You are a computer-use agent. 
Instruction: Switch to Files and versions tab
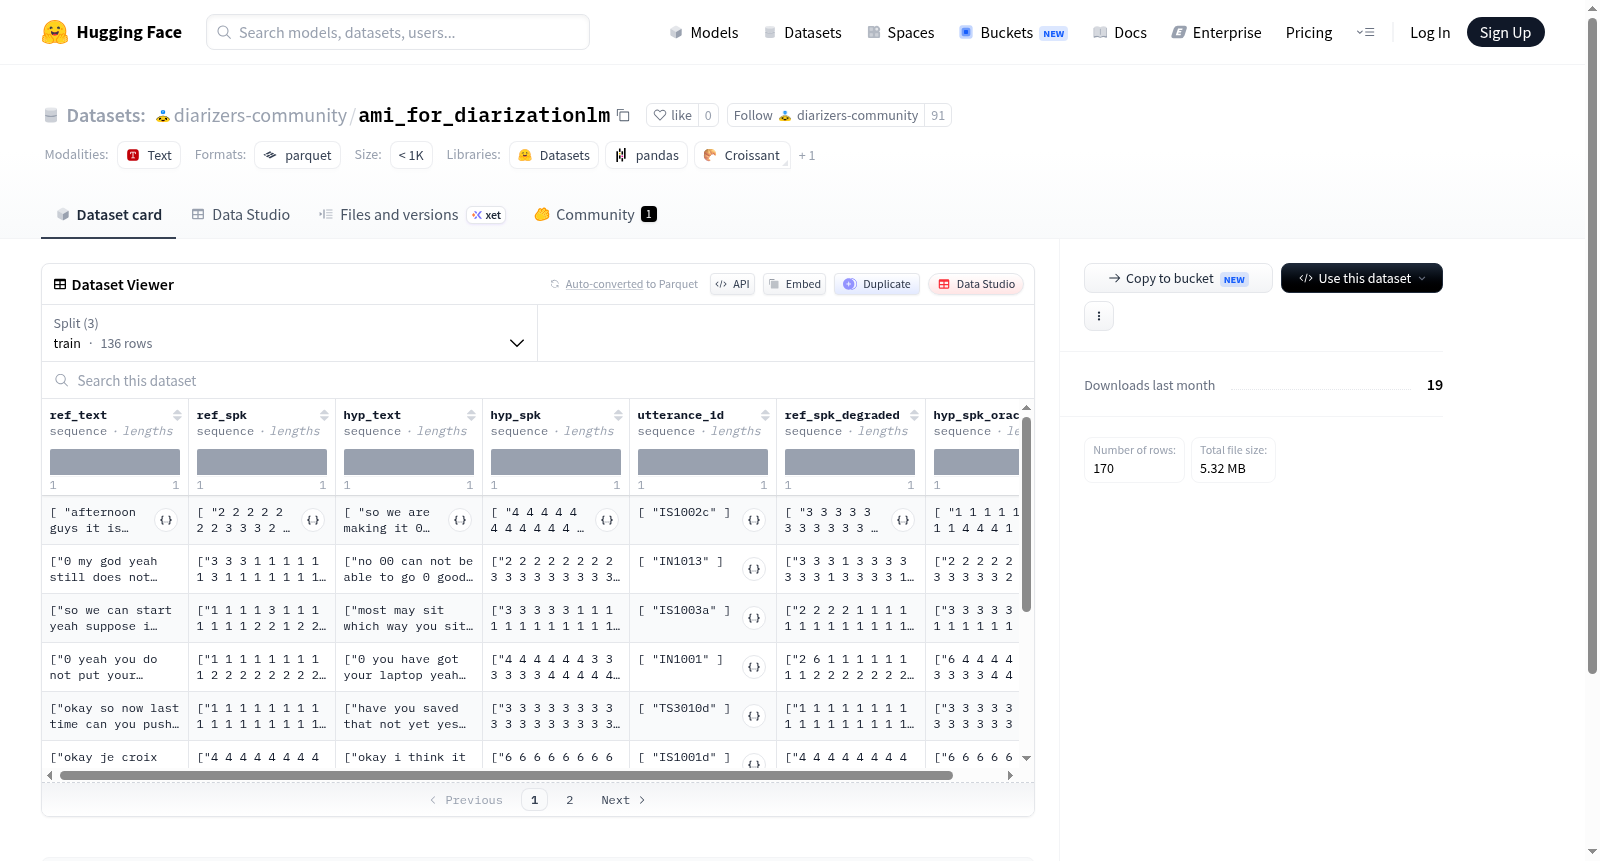click(412, 215)
